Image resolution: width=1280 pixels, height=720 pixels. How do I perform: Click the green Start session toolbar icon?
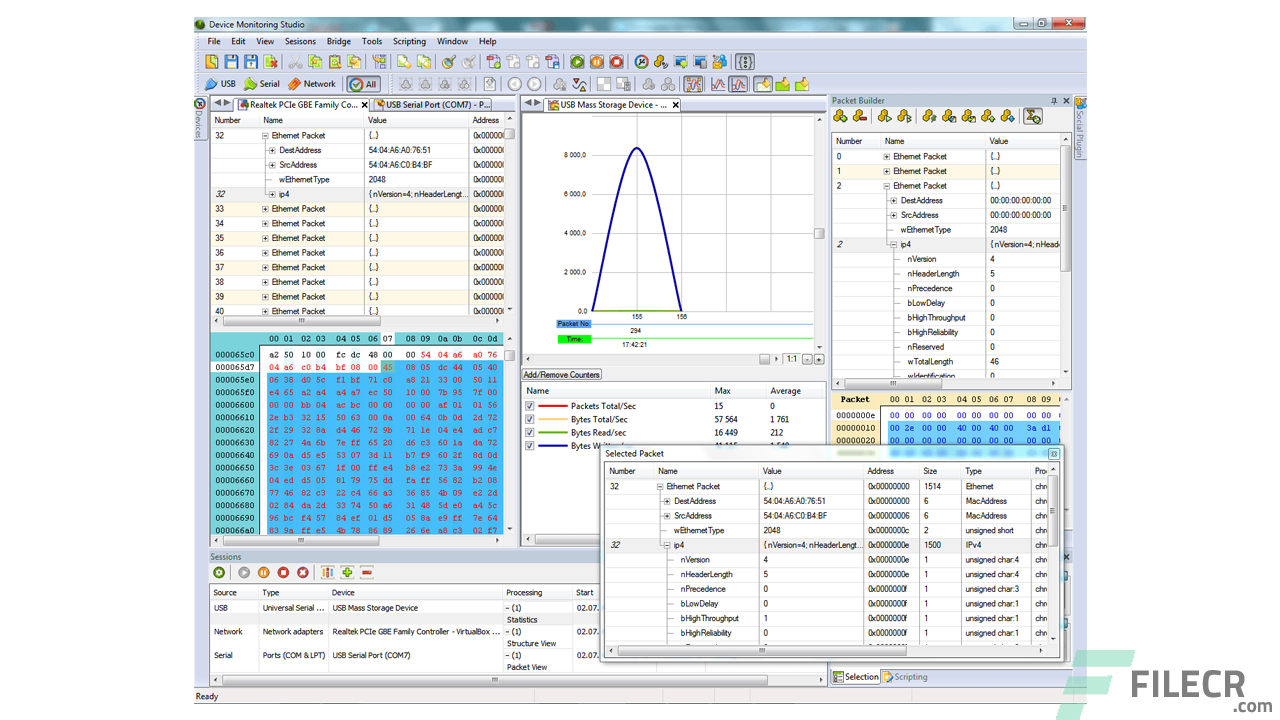point(577,61)
